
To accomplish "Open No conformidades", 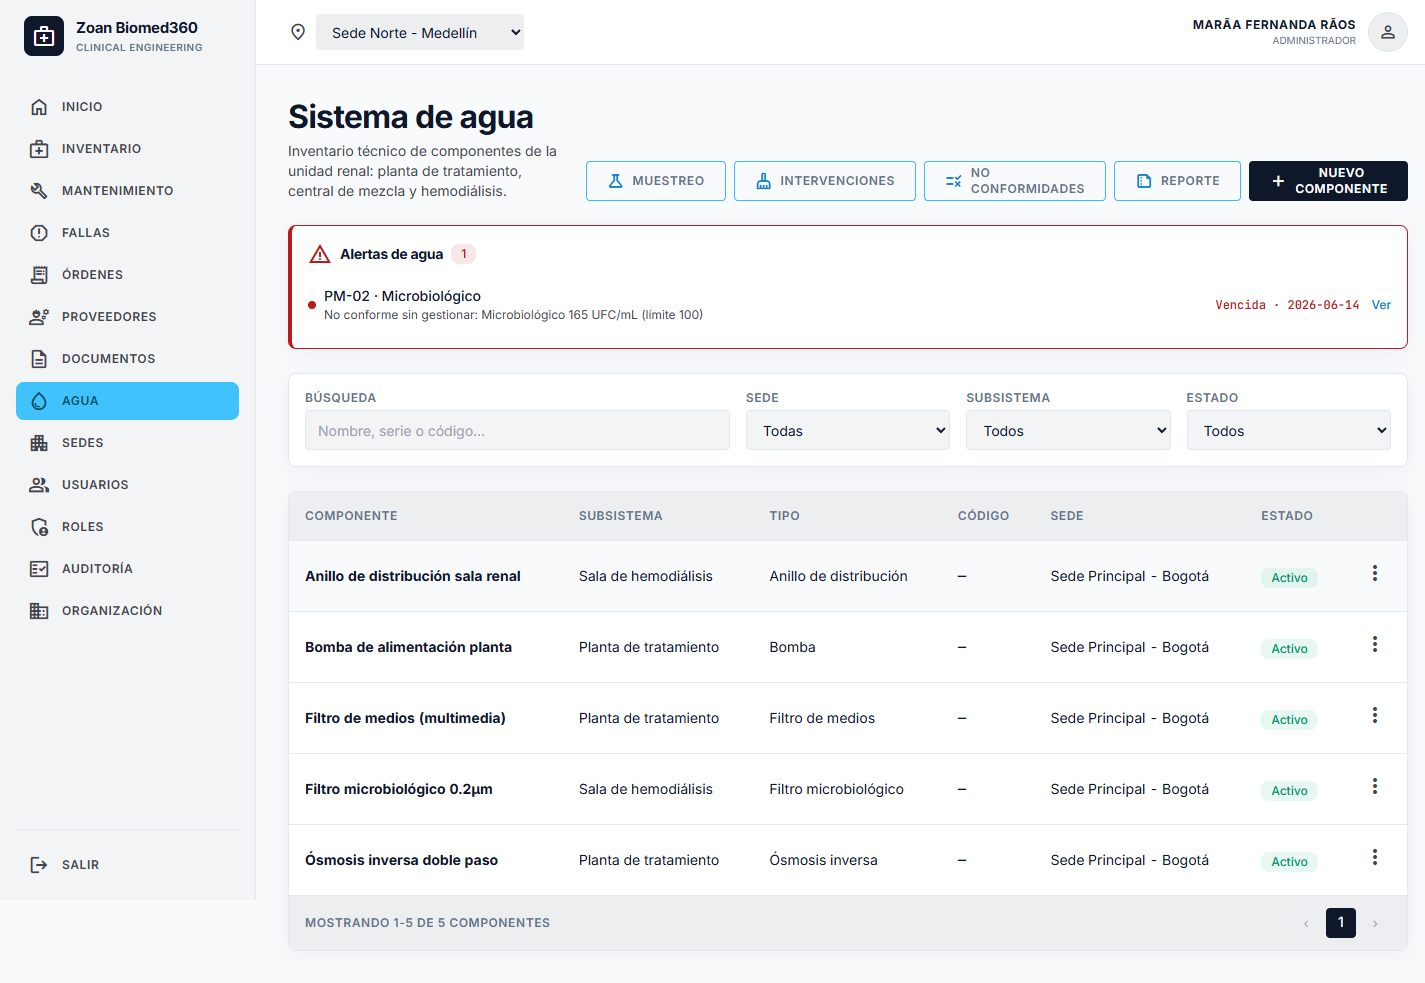I will (x=1015, y=181).
